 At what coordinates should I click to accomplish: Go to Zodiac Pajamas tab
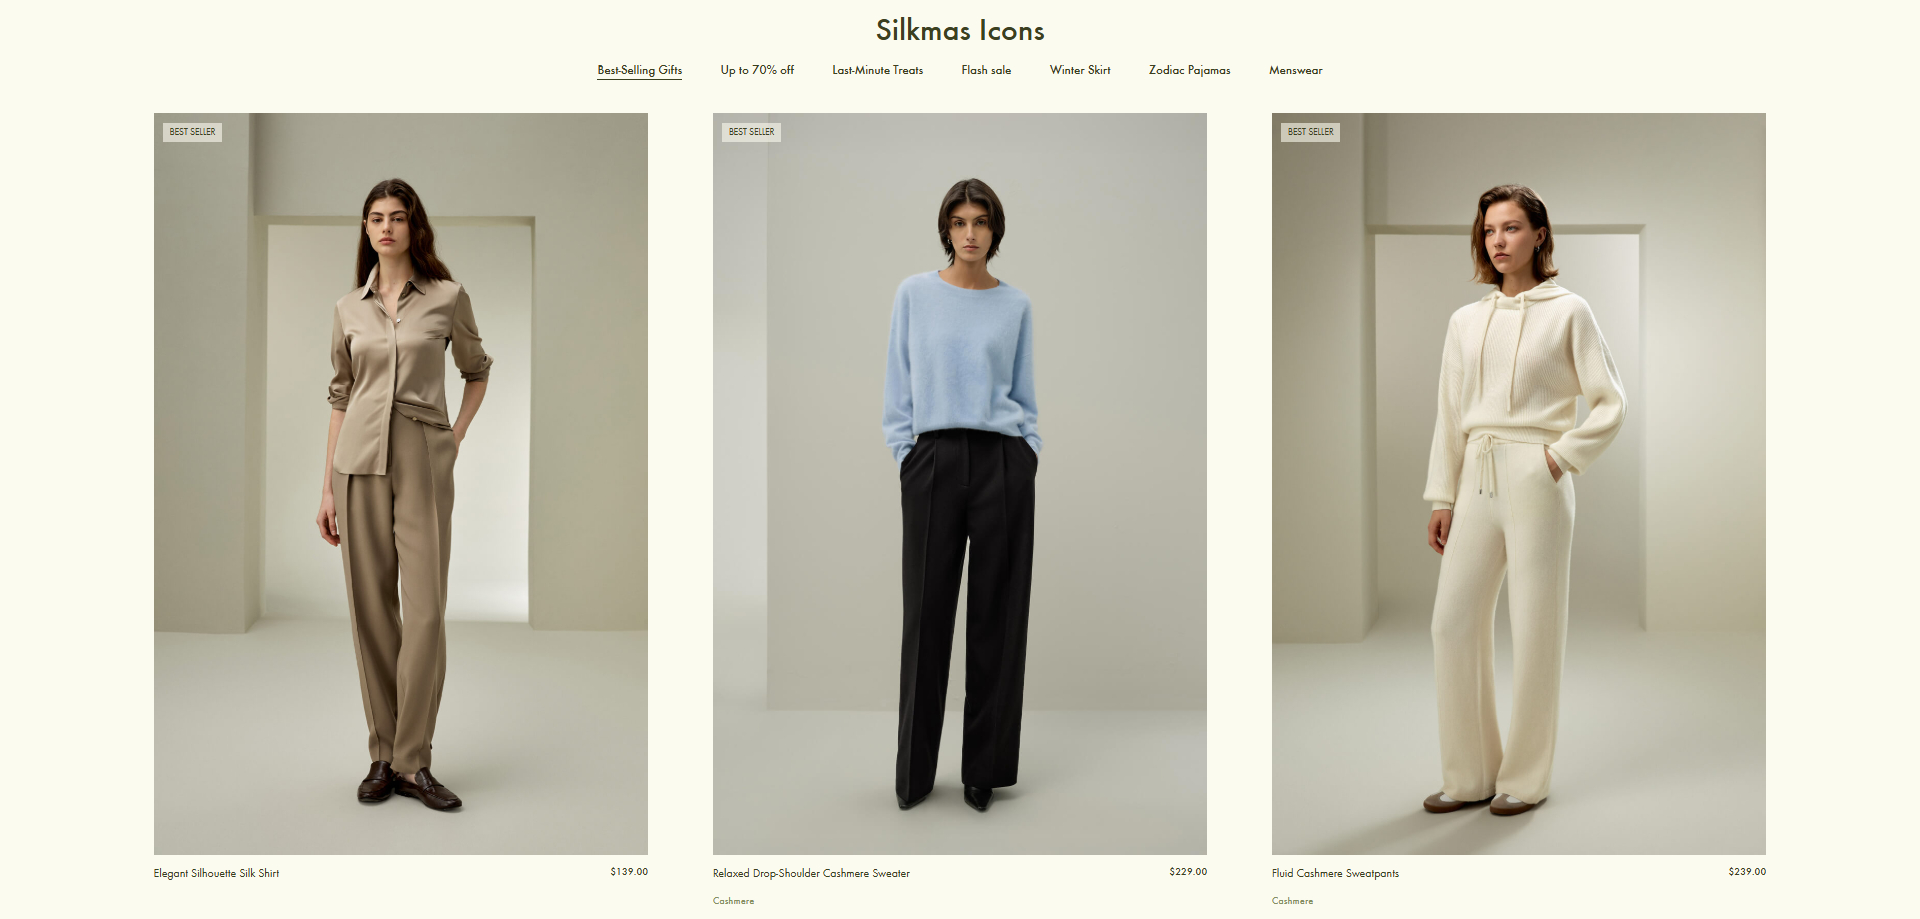coord(1189,70)
